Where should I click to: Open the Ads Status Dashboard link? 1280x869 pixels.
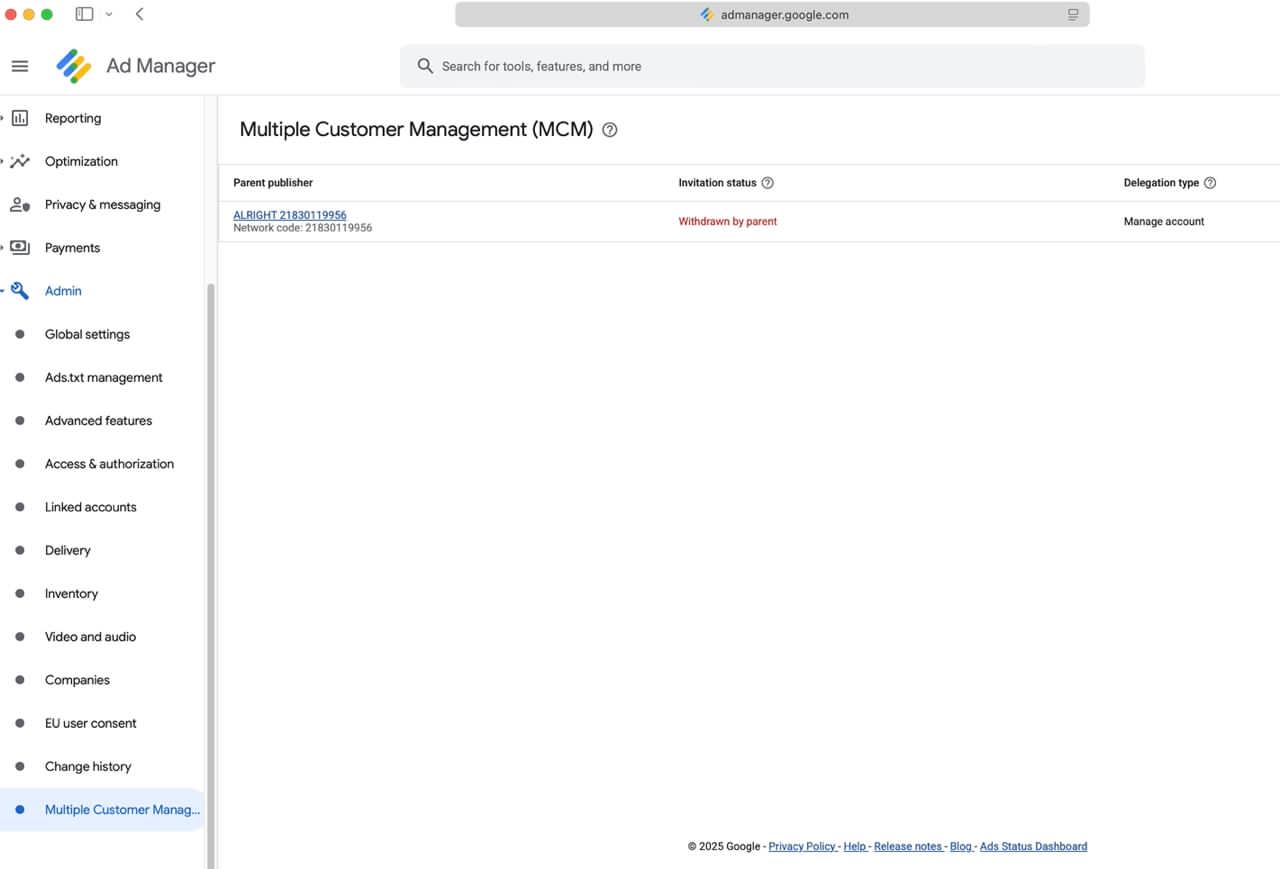coord(1033,846)
